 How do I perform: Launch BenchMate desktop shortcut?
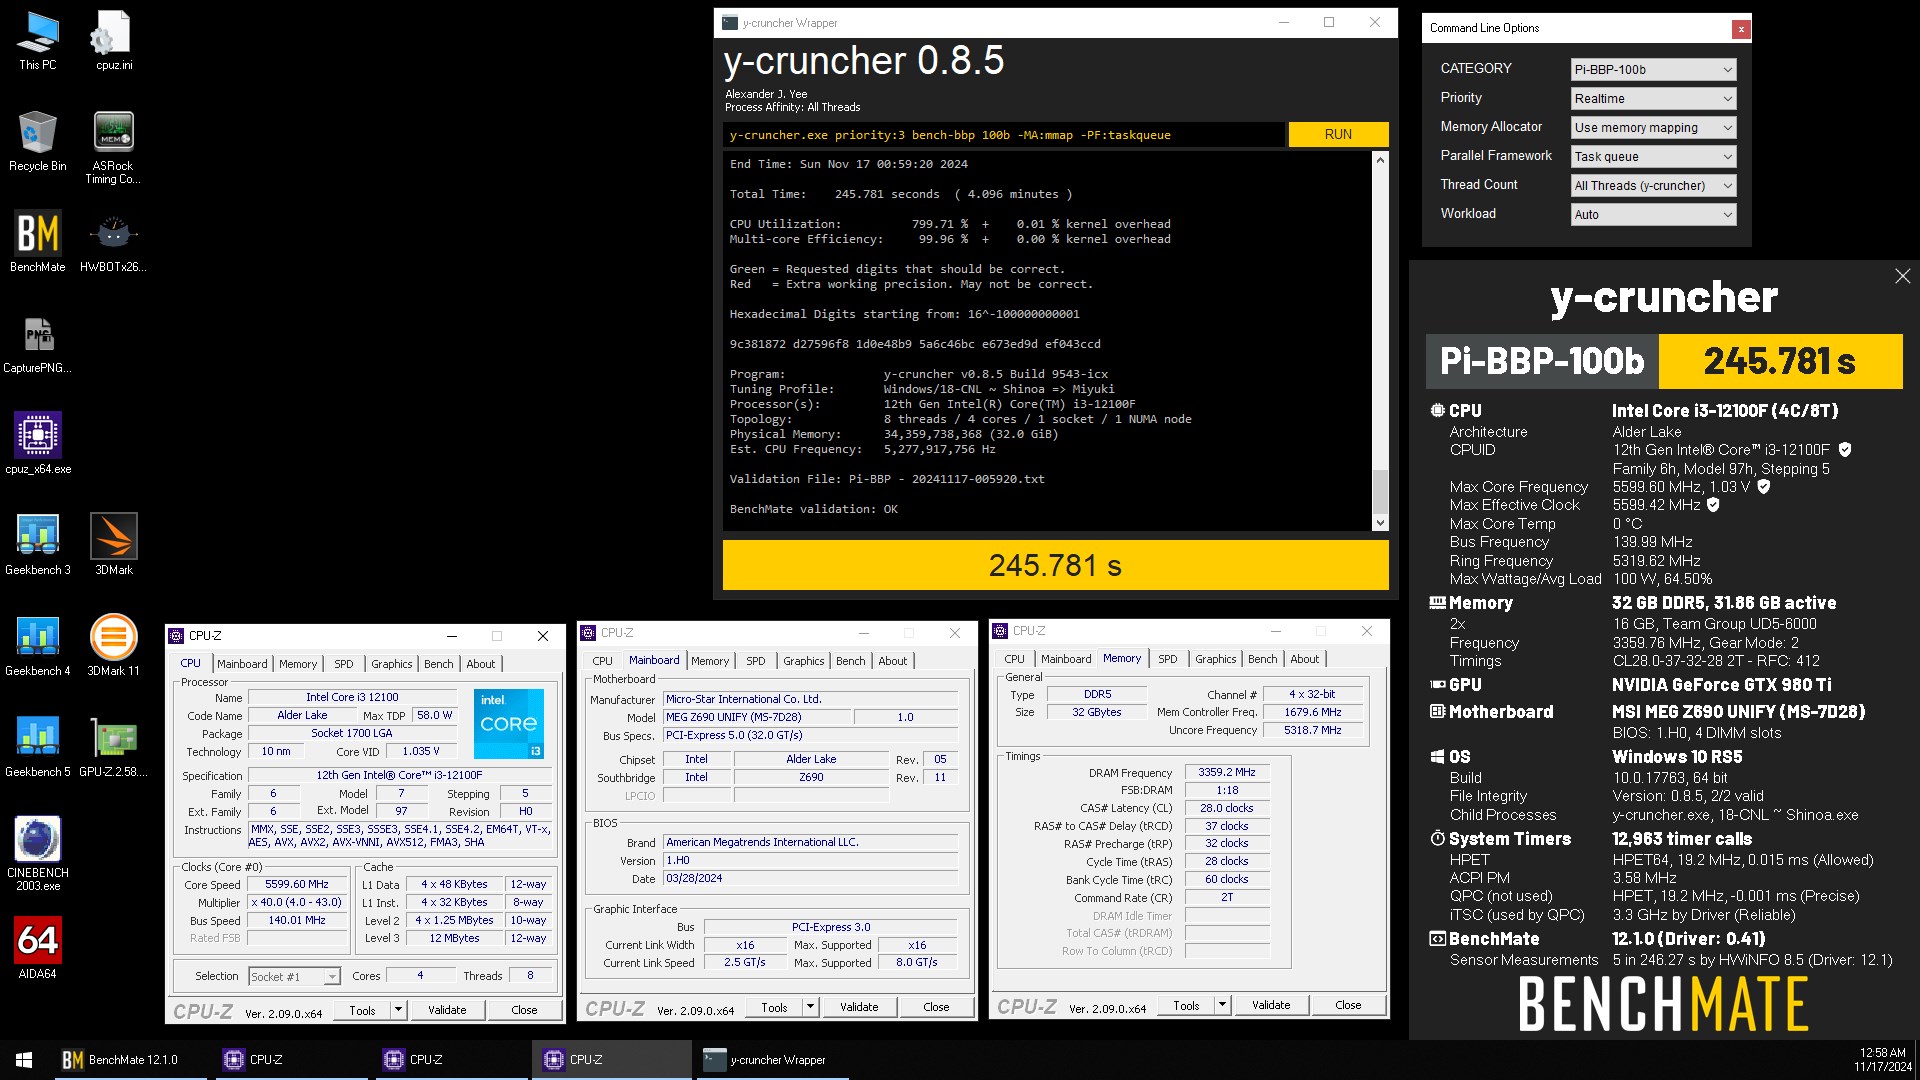click(x=38, y=242)
